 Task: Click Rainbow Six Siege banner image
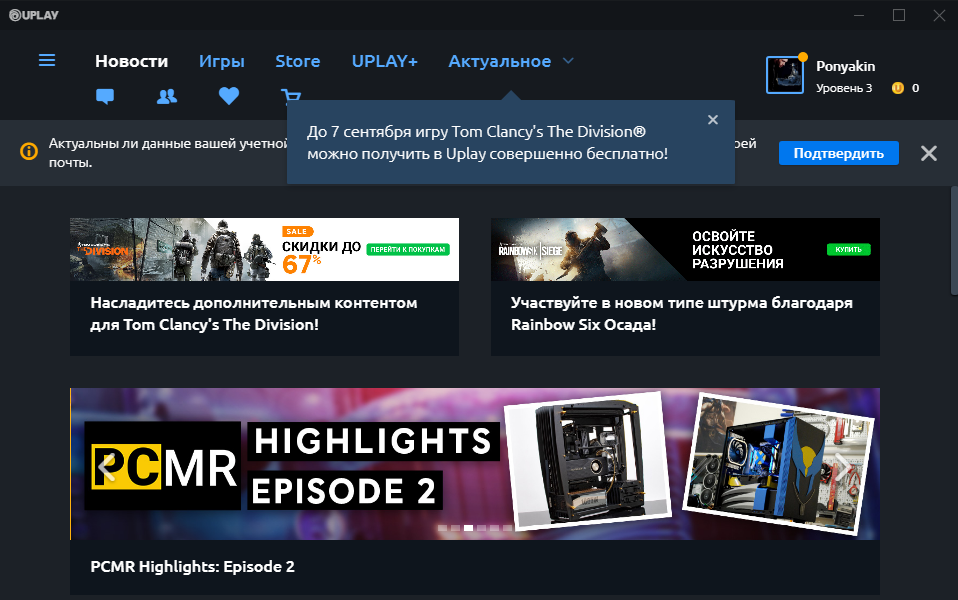click(686, 249)
